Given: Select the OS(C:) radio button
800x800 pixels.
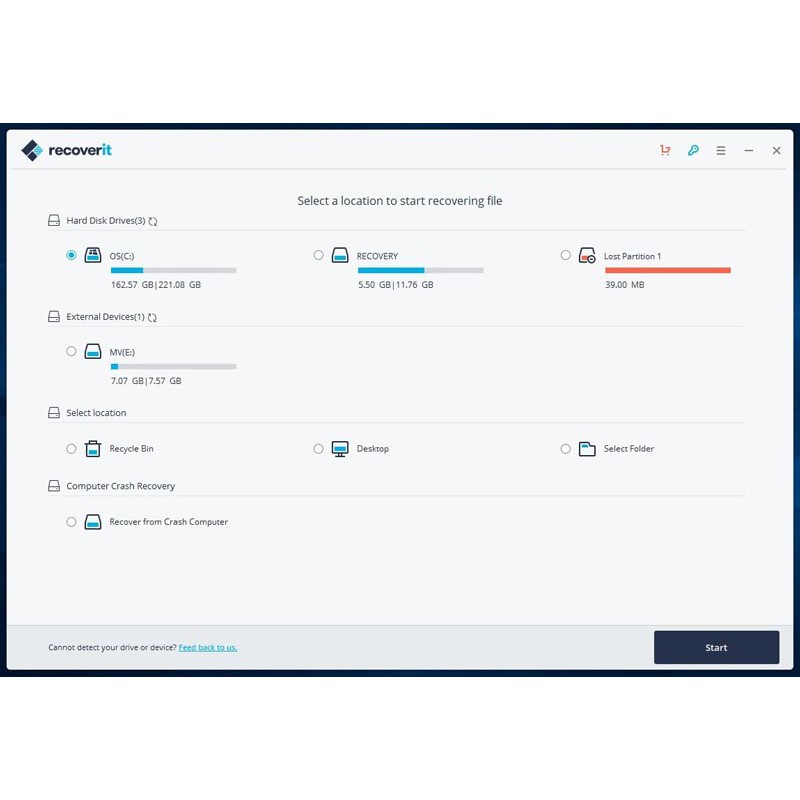Looking at the screenshot, I should (71, 255).
